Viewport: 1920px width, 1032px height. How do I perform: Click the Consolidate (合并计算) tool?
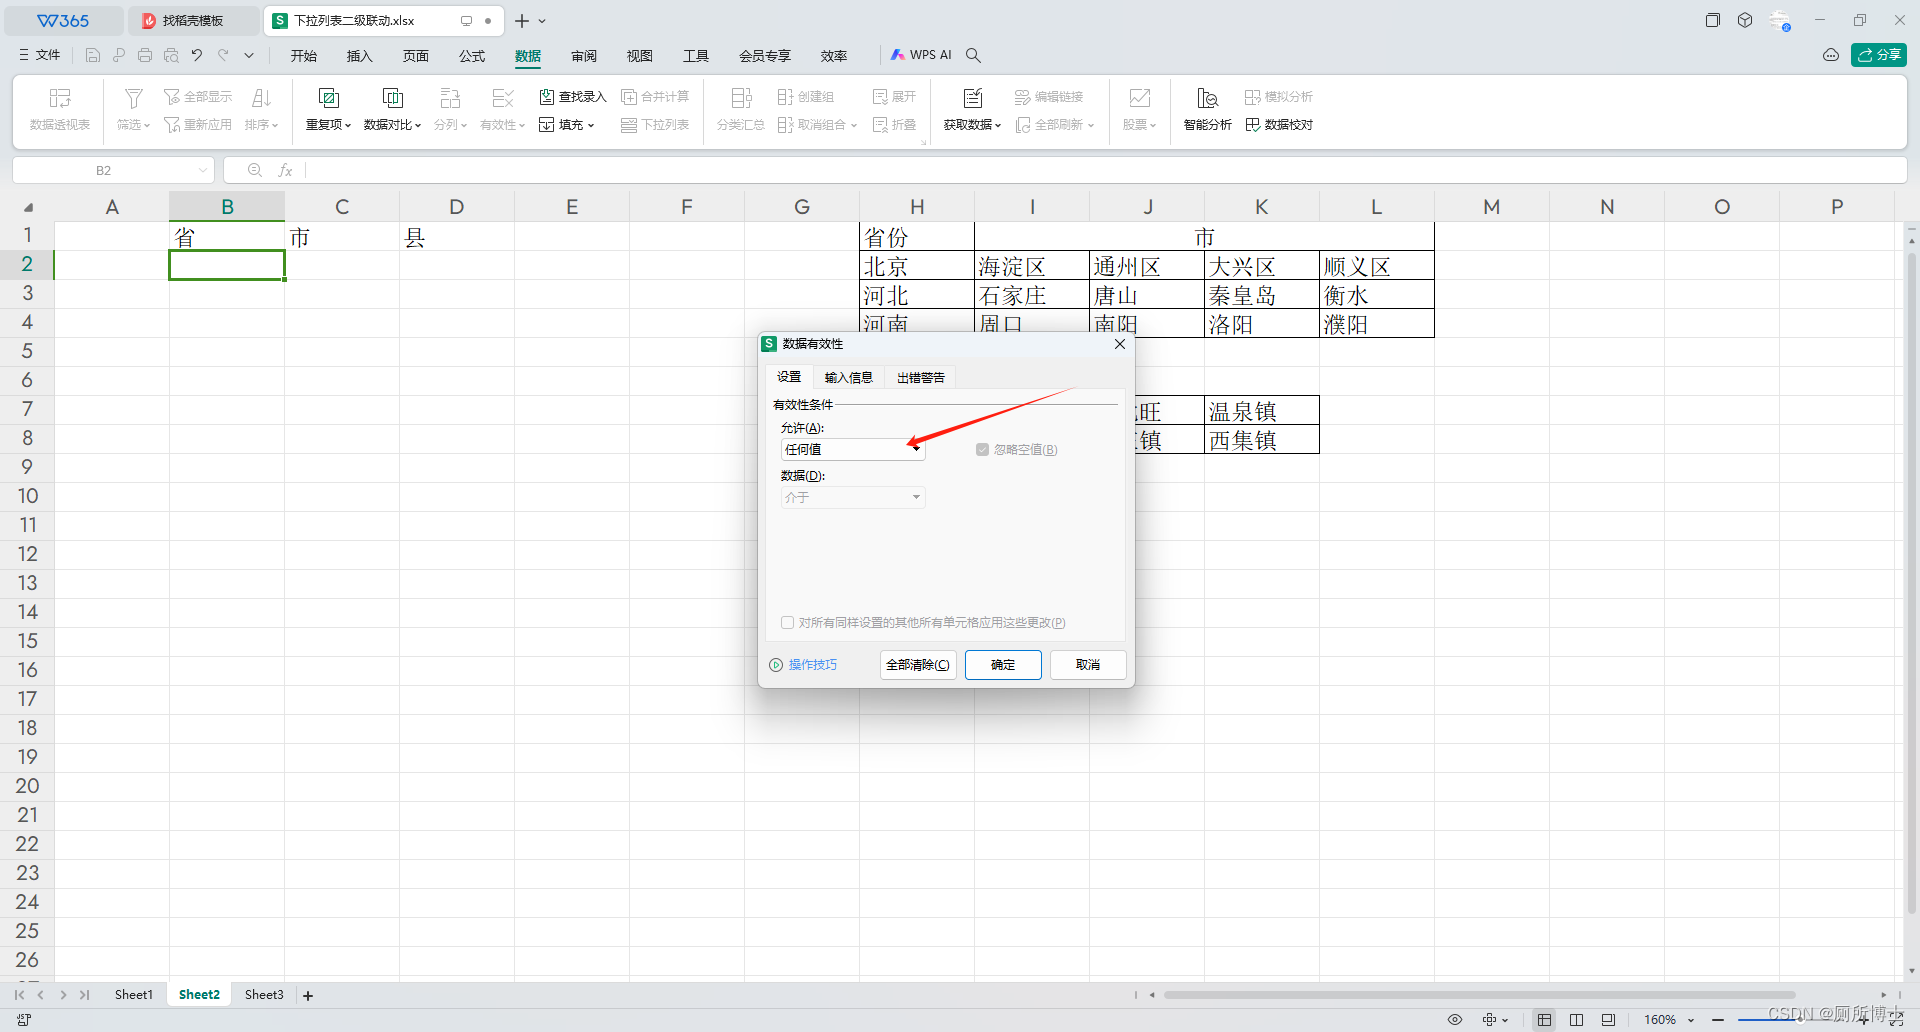tap(655, 97)
